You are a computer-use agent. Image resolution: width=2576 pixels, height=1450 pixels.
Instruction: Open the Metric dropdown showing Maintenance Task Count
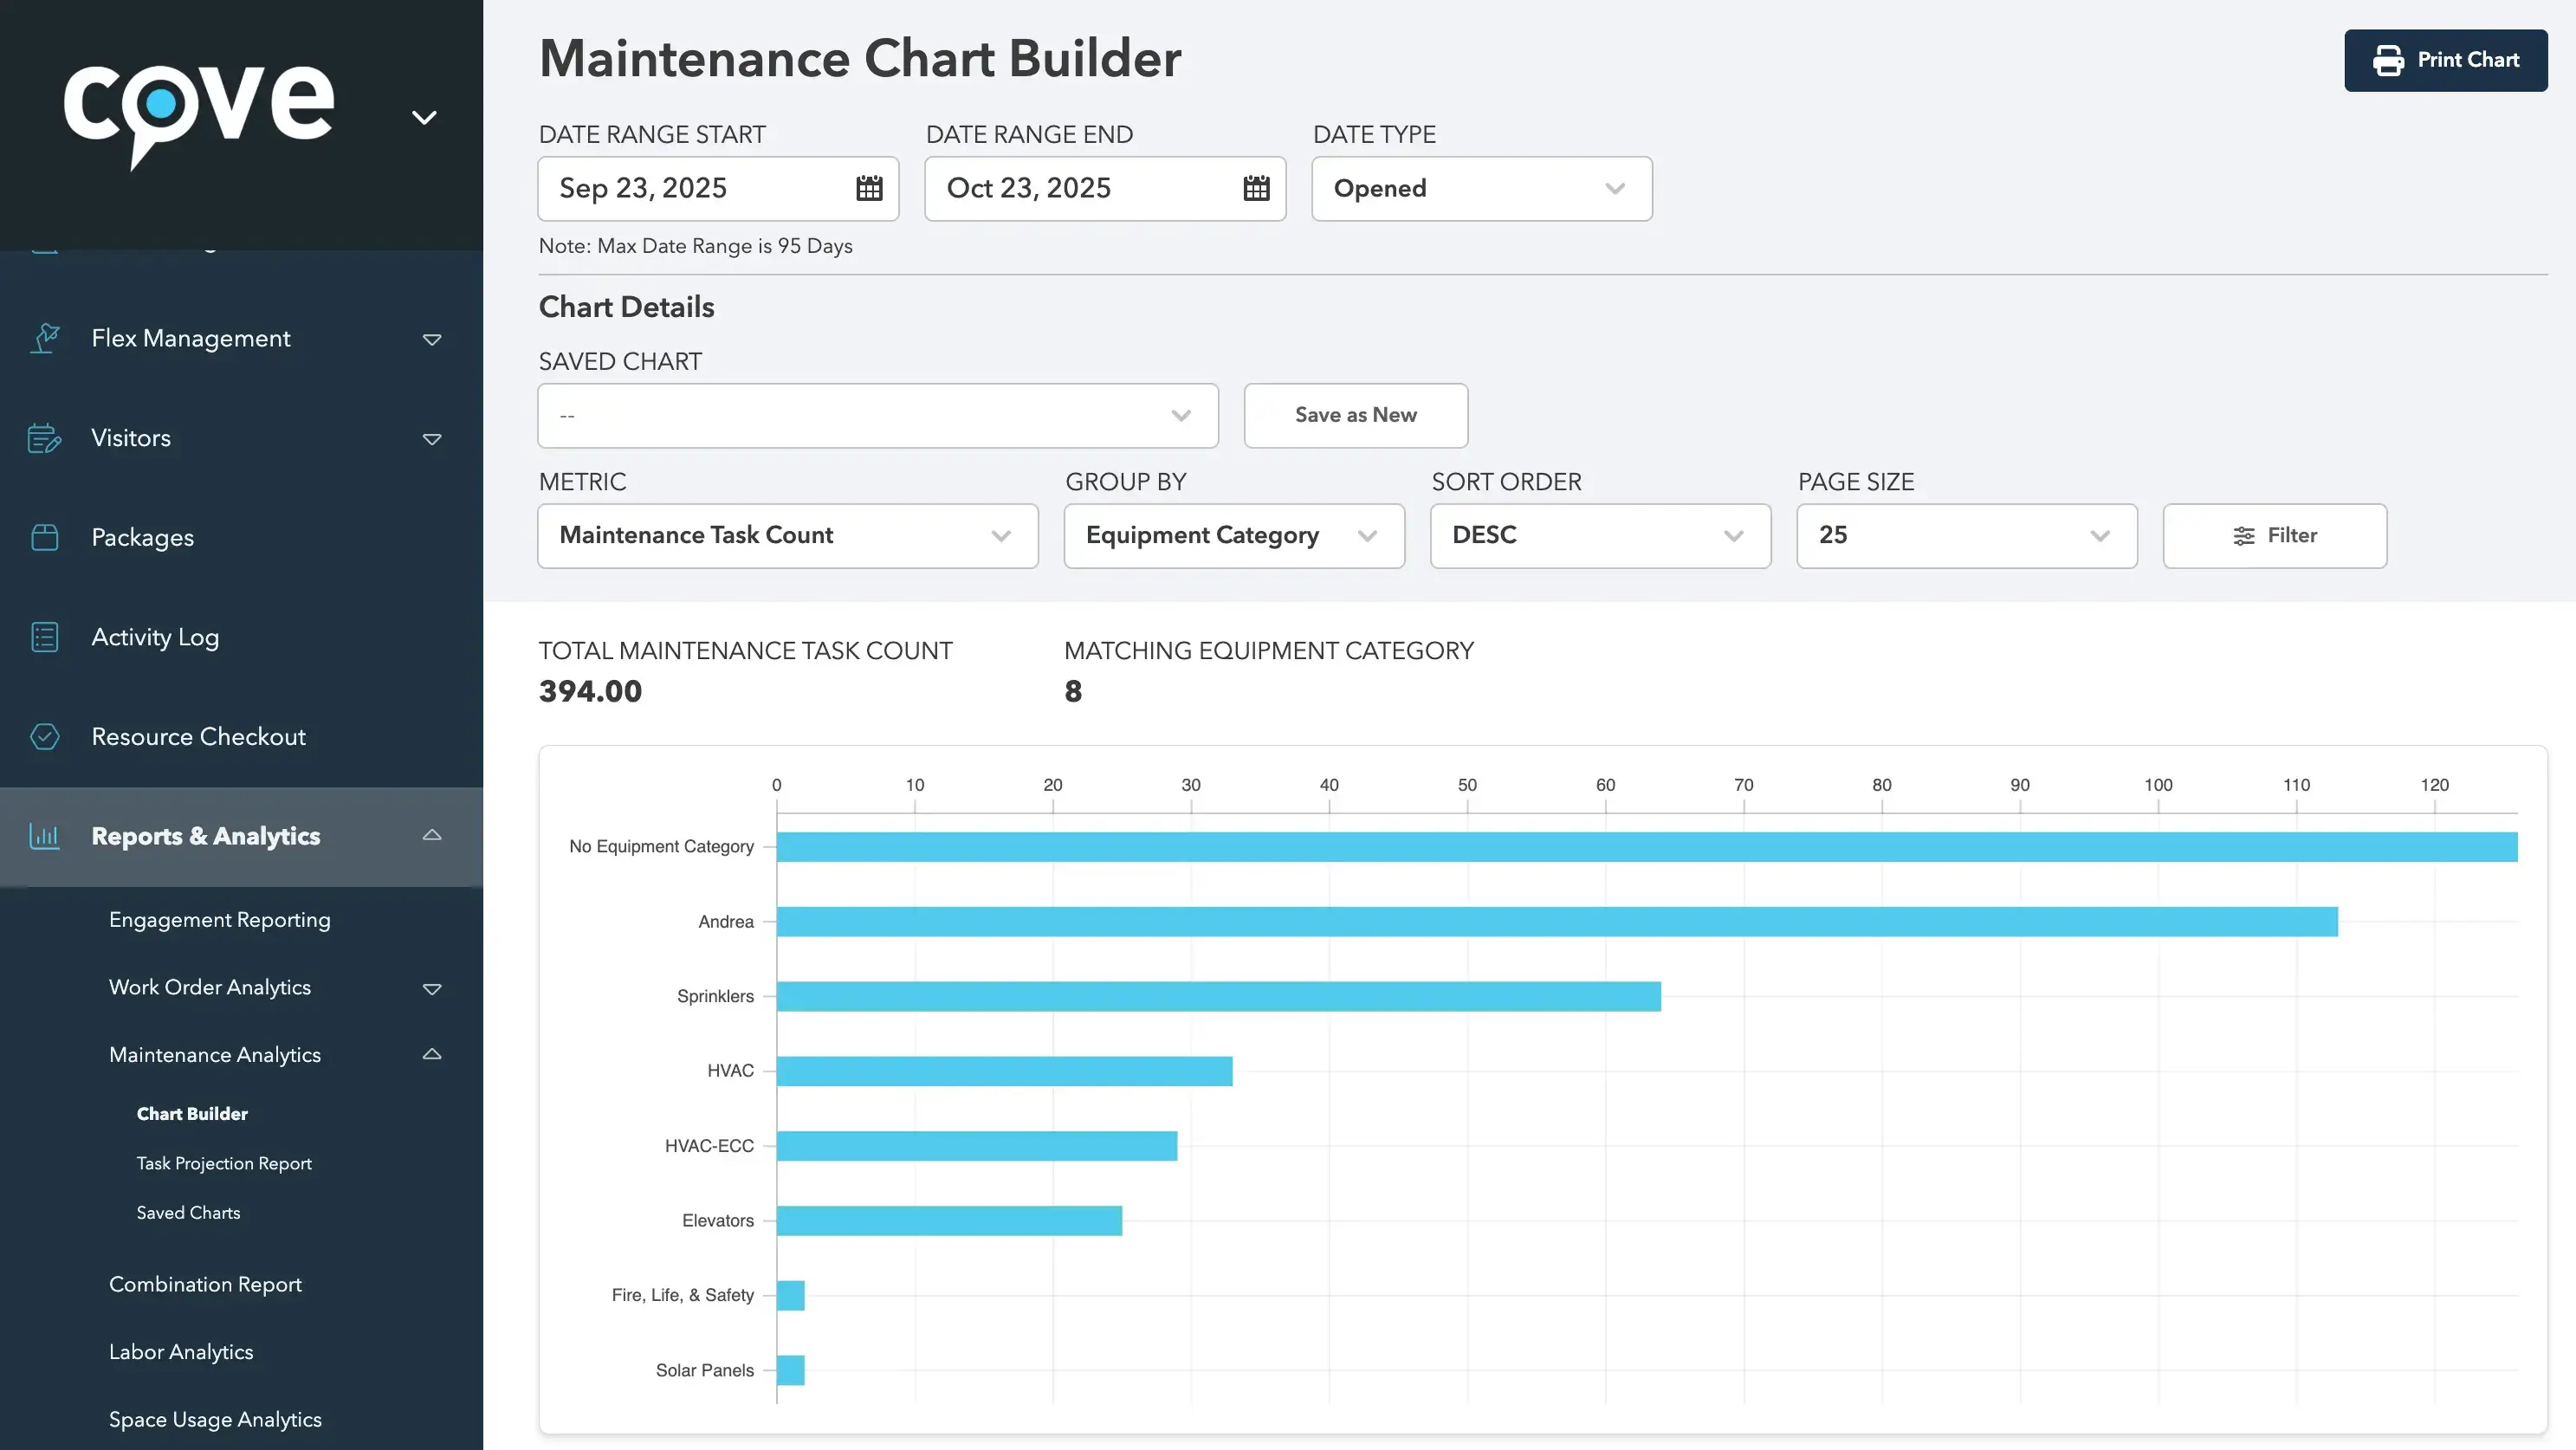pos(787,536)
